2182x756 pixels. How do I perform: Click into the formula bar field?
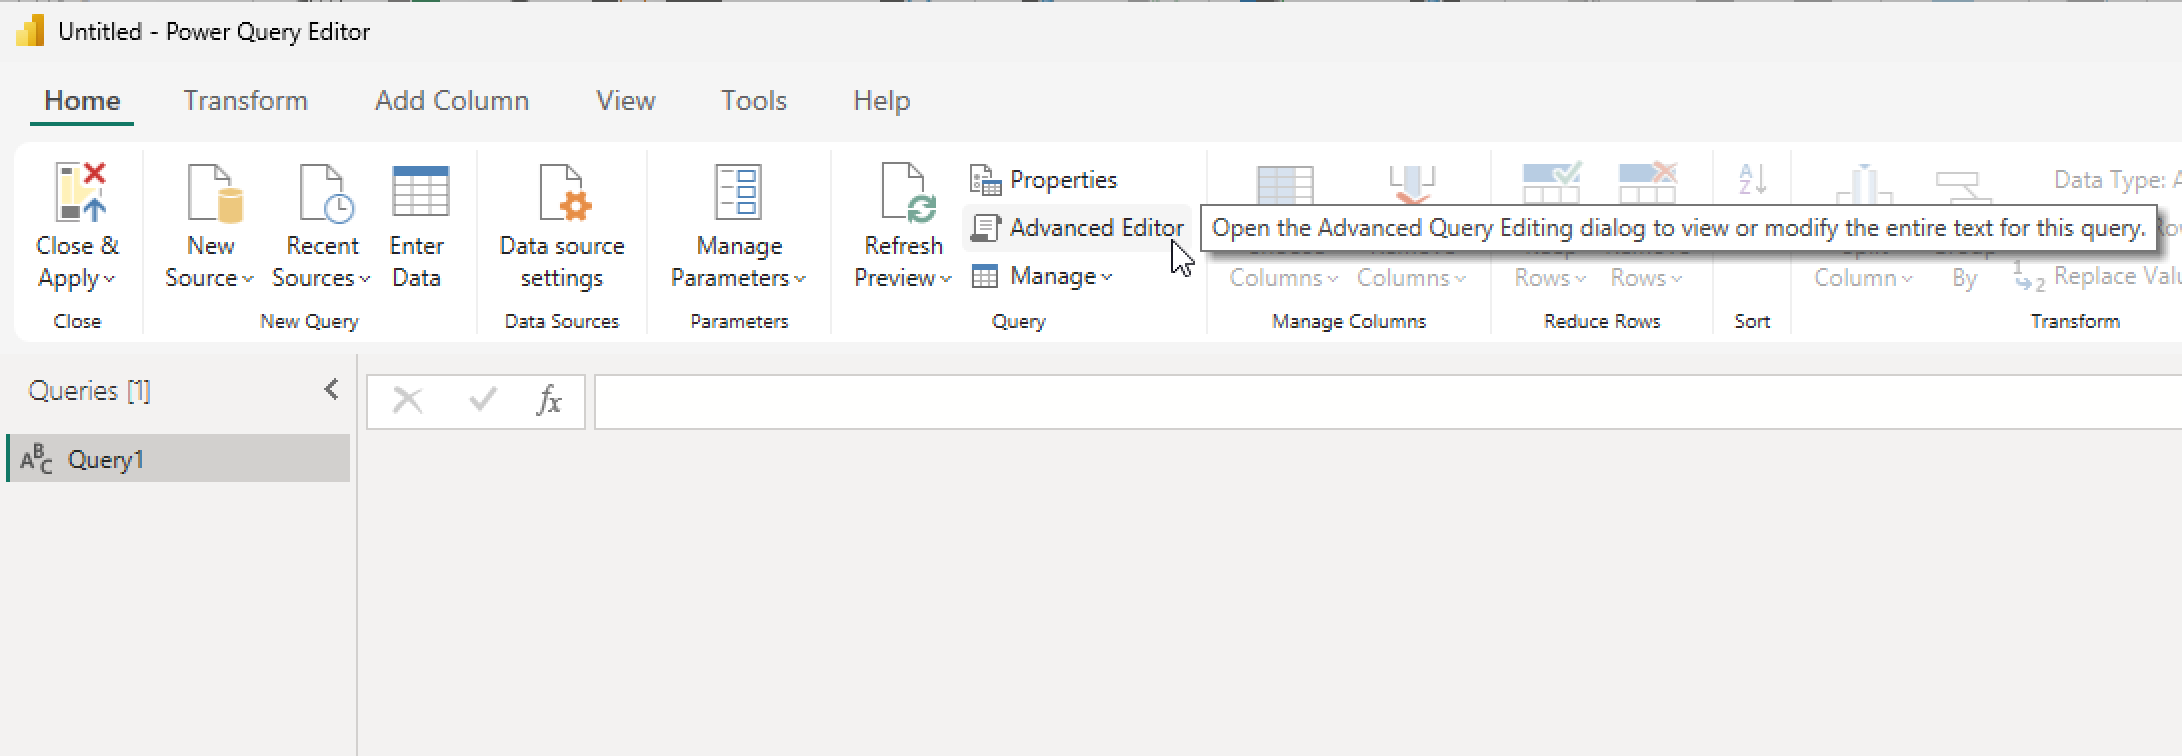[x=1388, y=402]
